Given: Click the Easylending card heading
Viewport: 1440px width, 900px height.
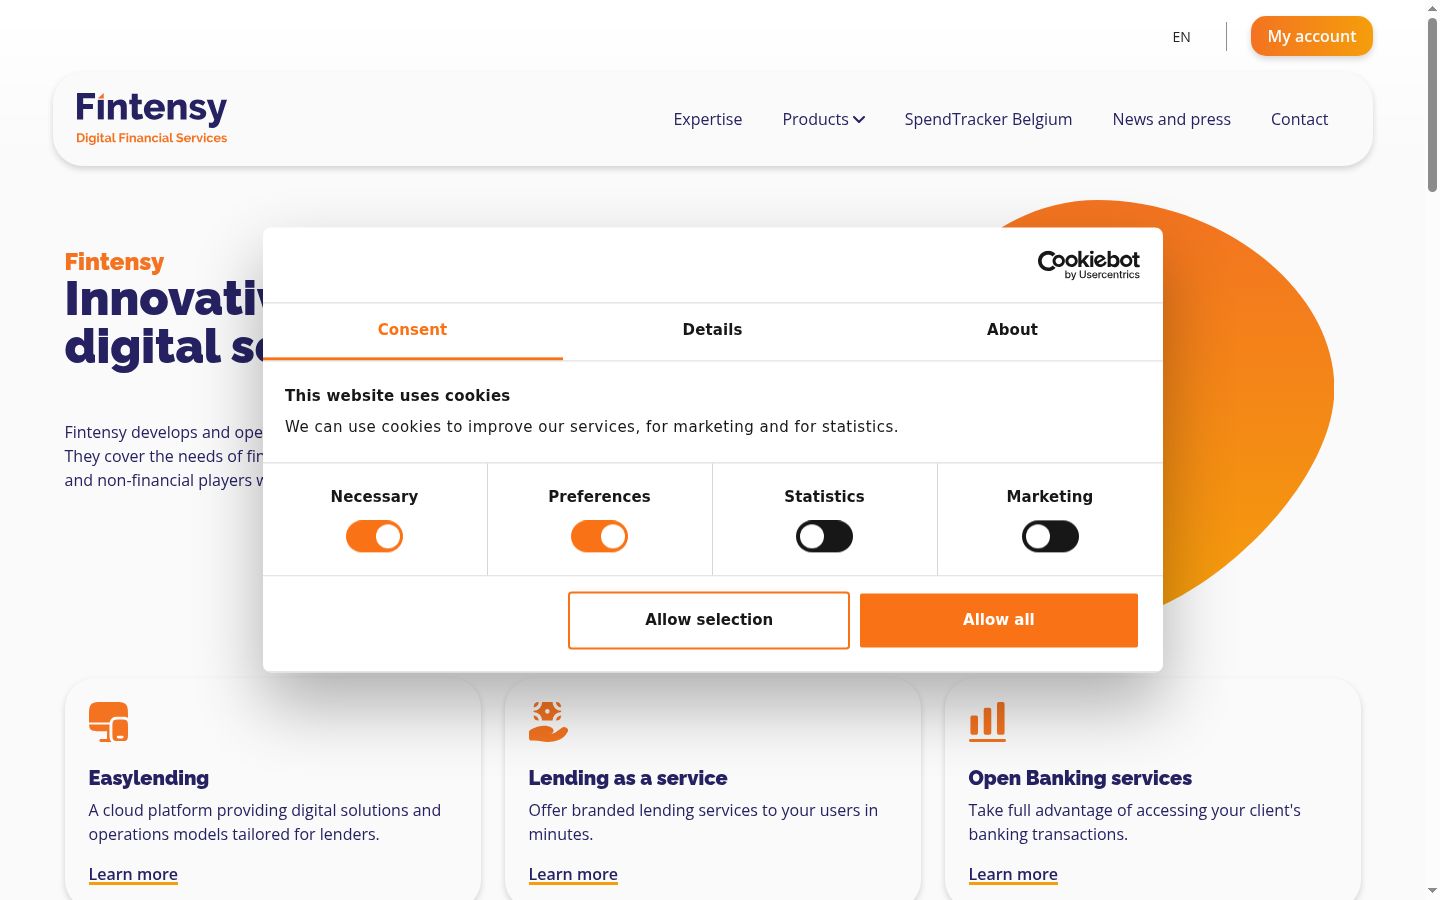Looking at the screenshot, I should pyautogui.click(x=149, y=778).
